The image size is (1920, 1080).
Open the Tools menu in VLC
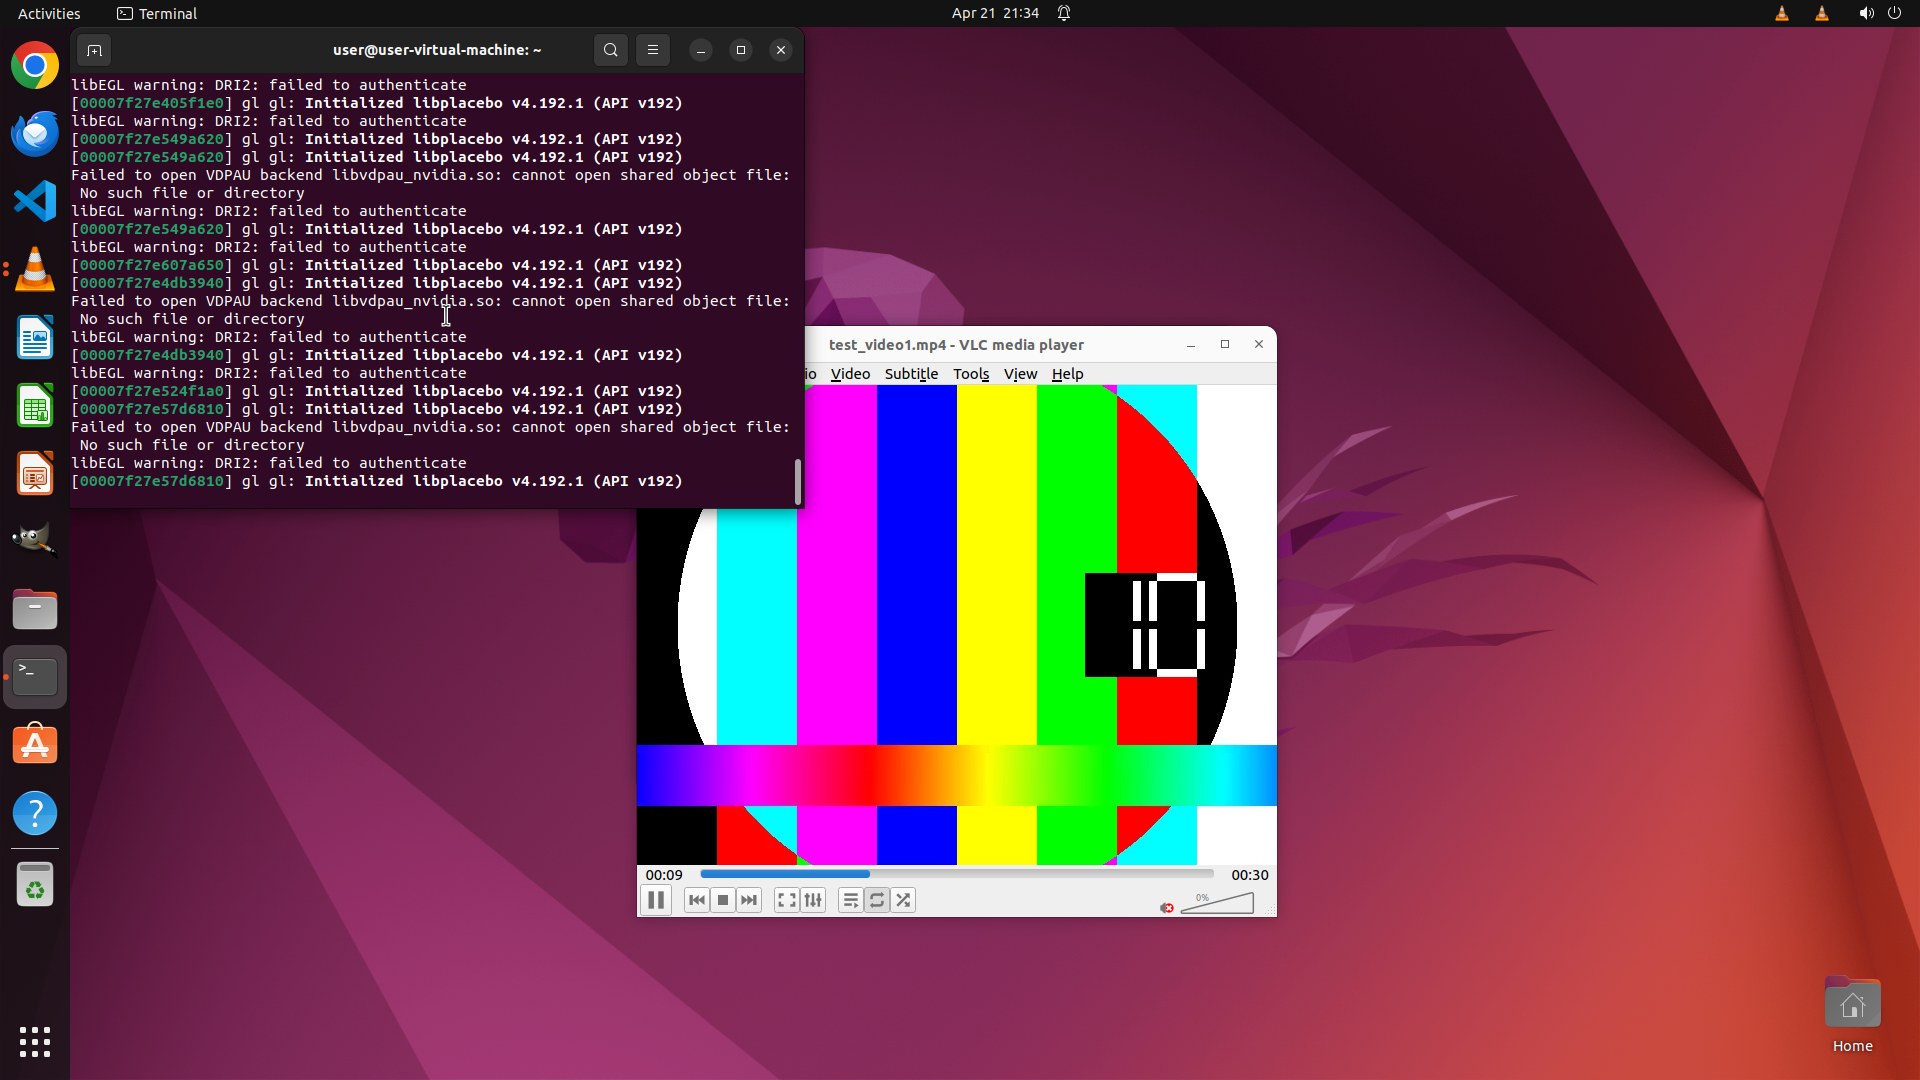[970, 374]
